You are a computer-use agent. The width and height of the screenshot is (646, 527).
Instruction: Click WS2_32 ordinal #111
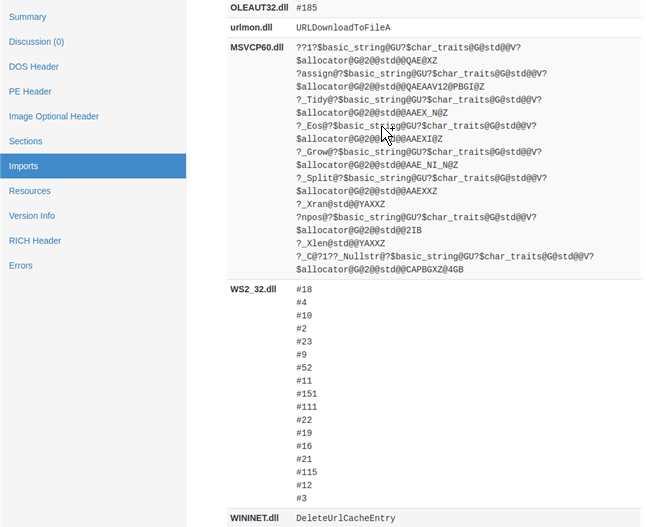click(x=307, y=407)
